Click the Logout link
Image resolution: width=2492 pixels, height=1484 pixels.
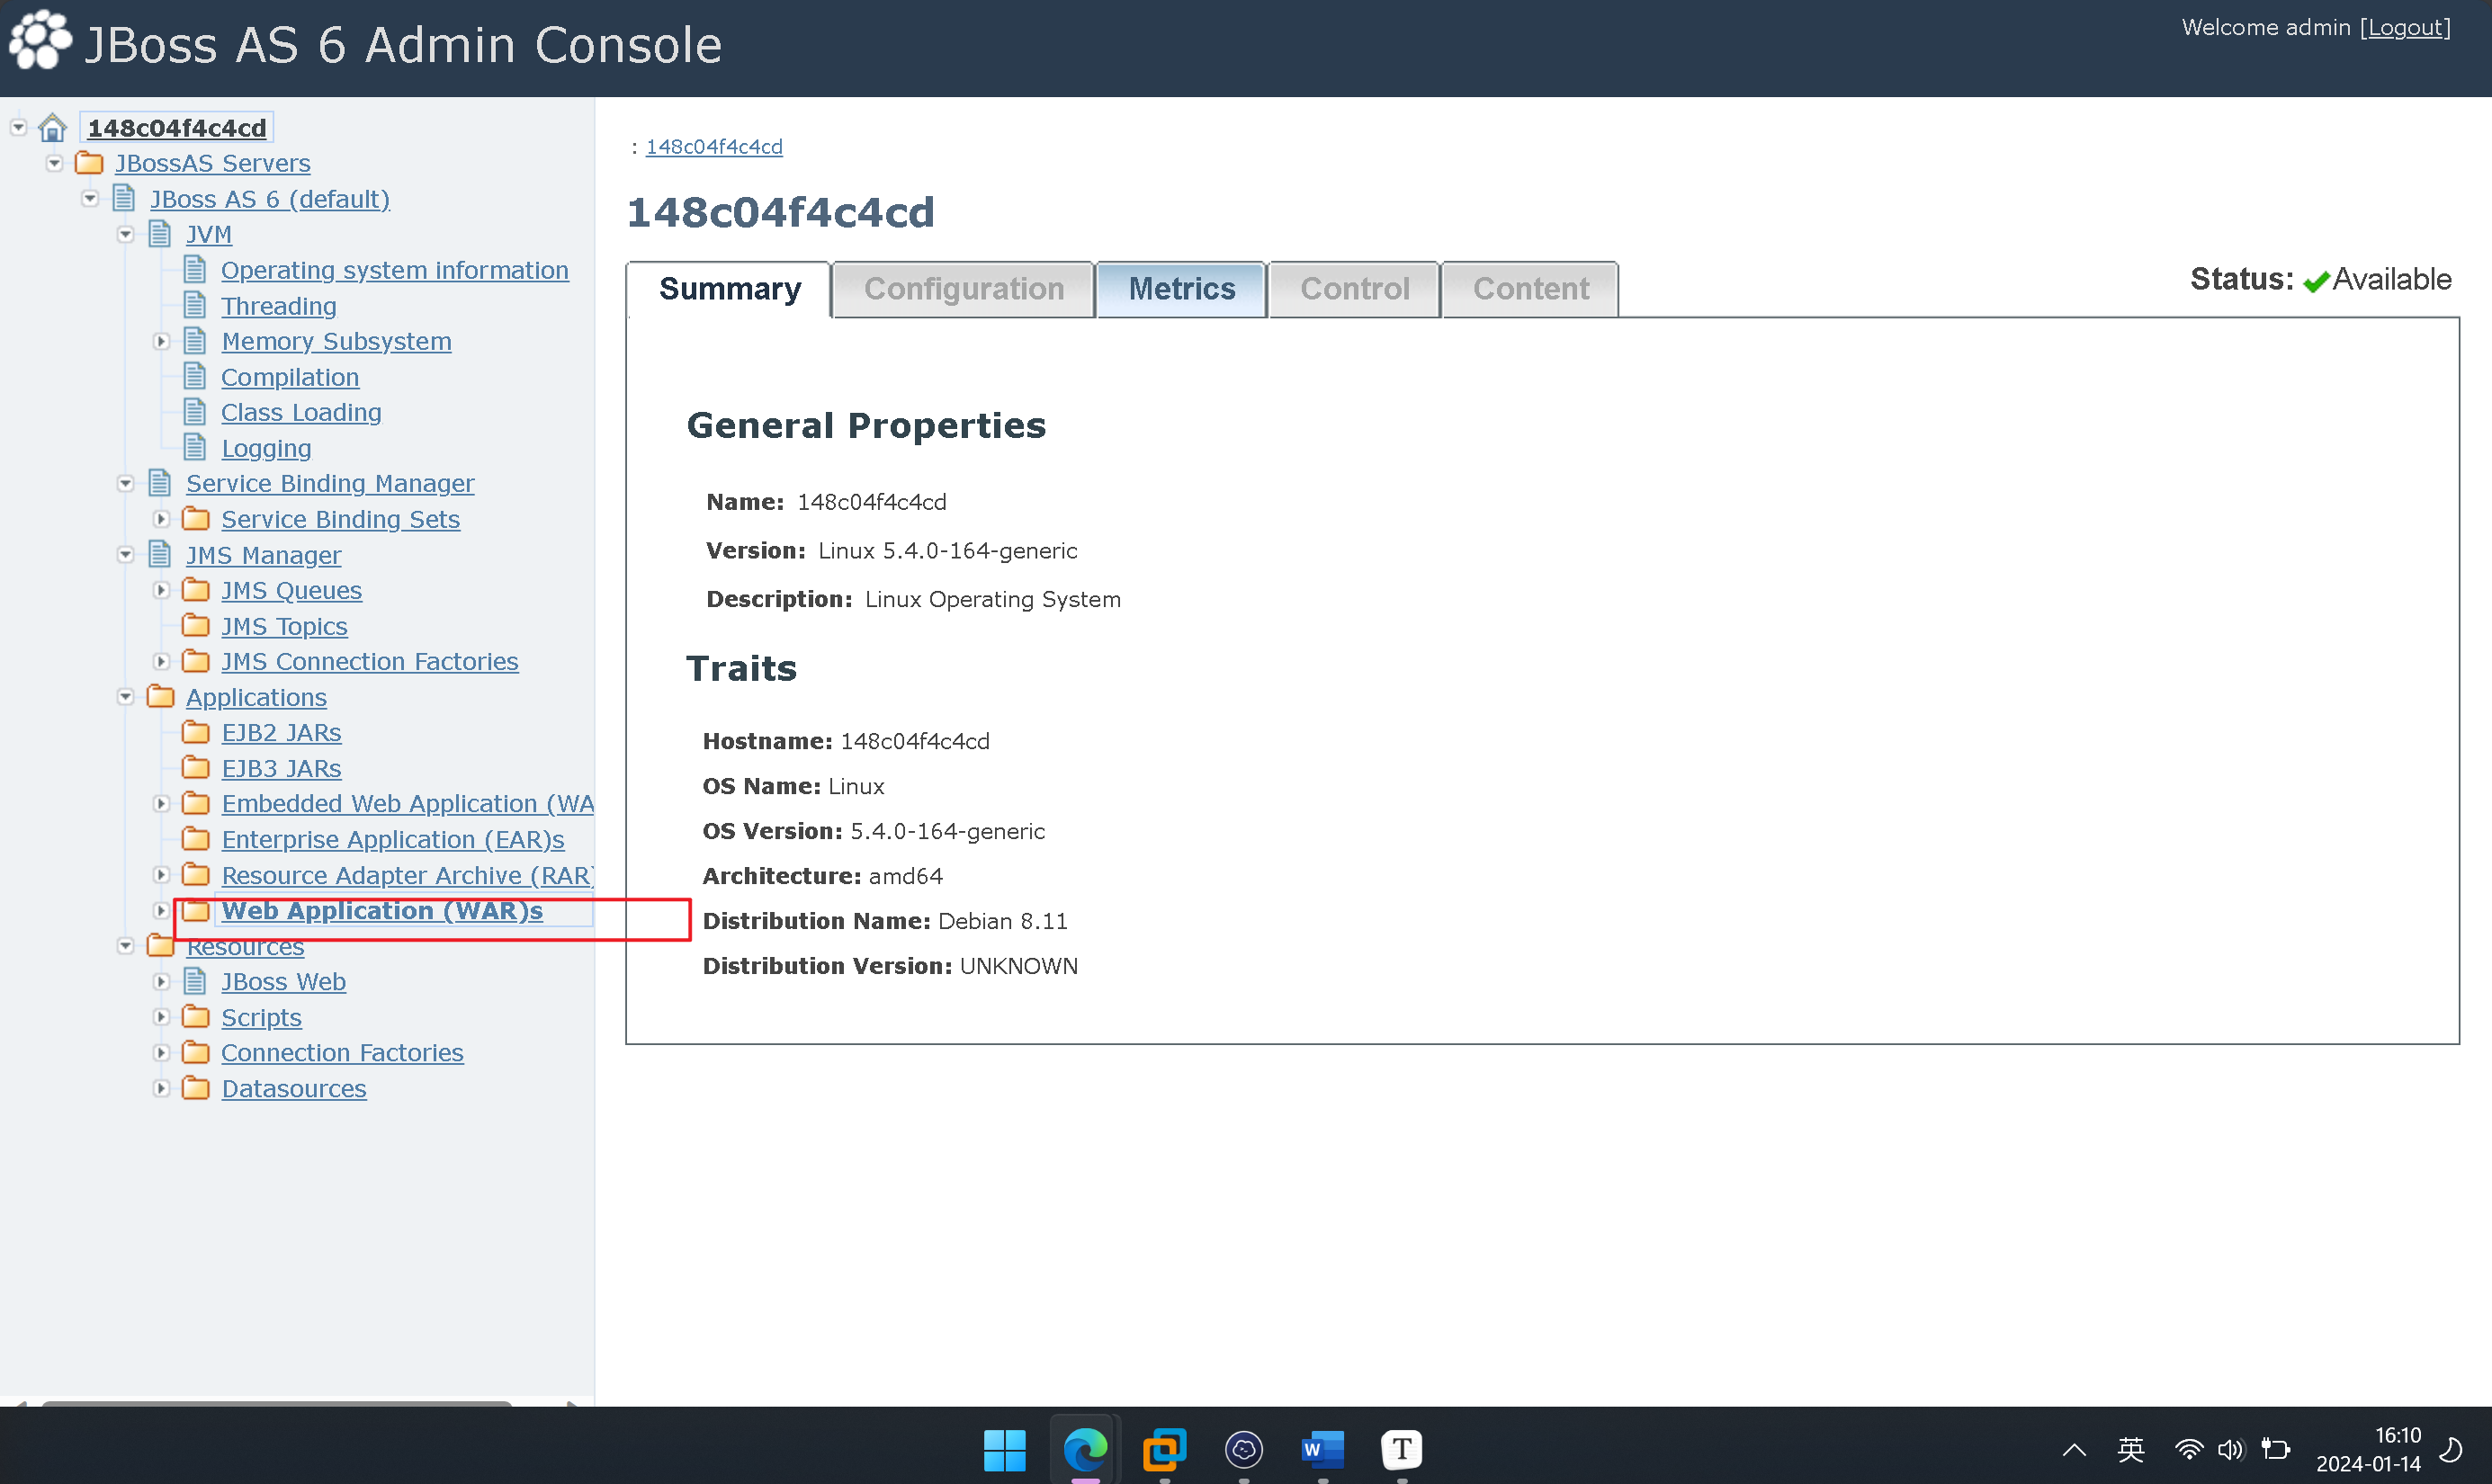(x=2405, y=28)
